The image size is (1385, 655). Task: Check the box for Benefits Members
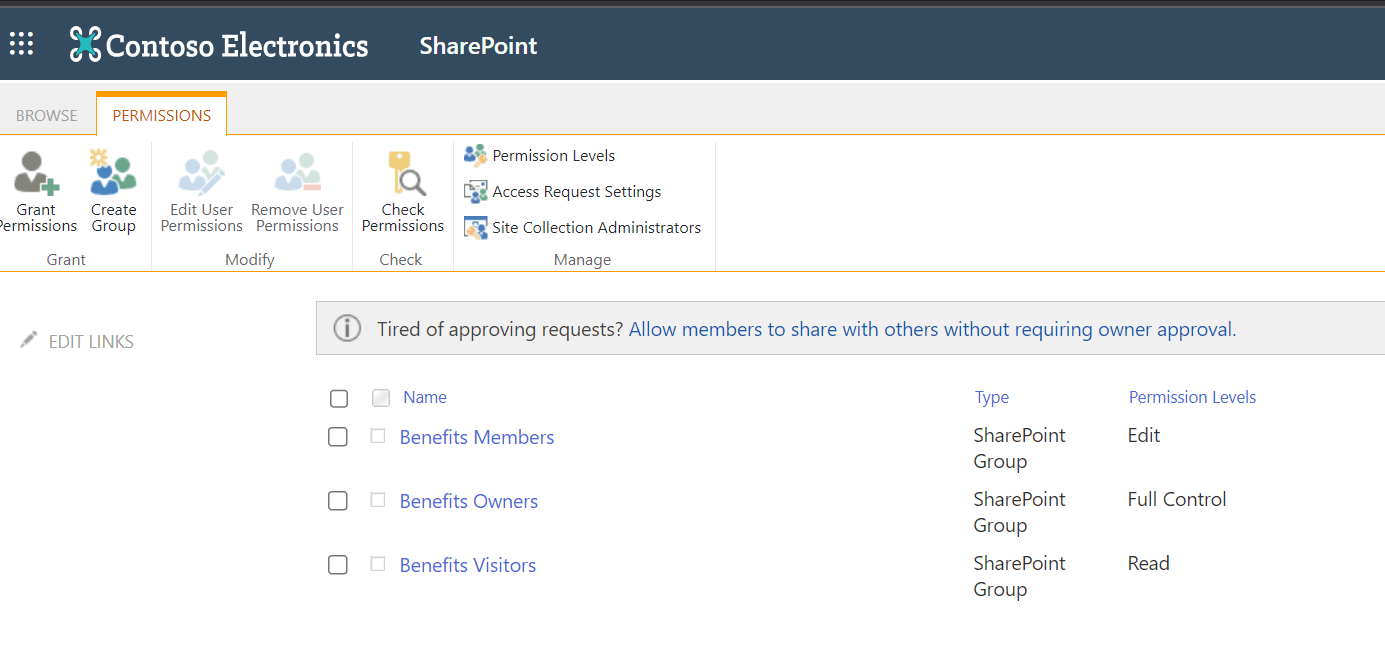pos(338,437)
